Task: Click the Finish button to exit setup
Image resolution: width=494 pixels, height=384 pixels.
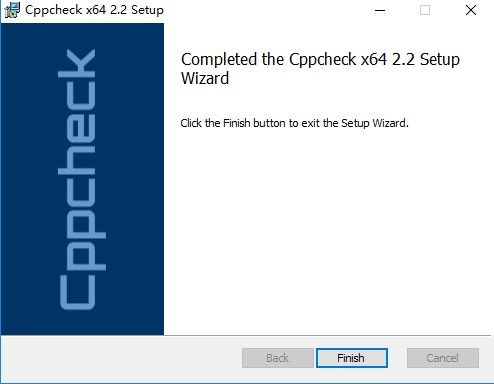Action: click(352, 358)
